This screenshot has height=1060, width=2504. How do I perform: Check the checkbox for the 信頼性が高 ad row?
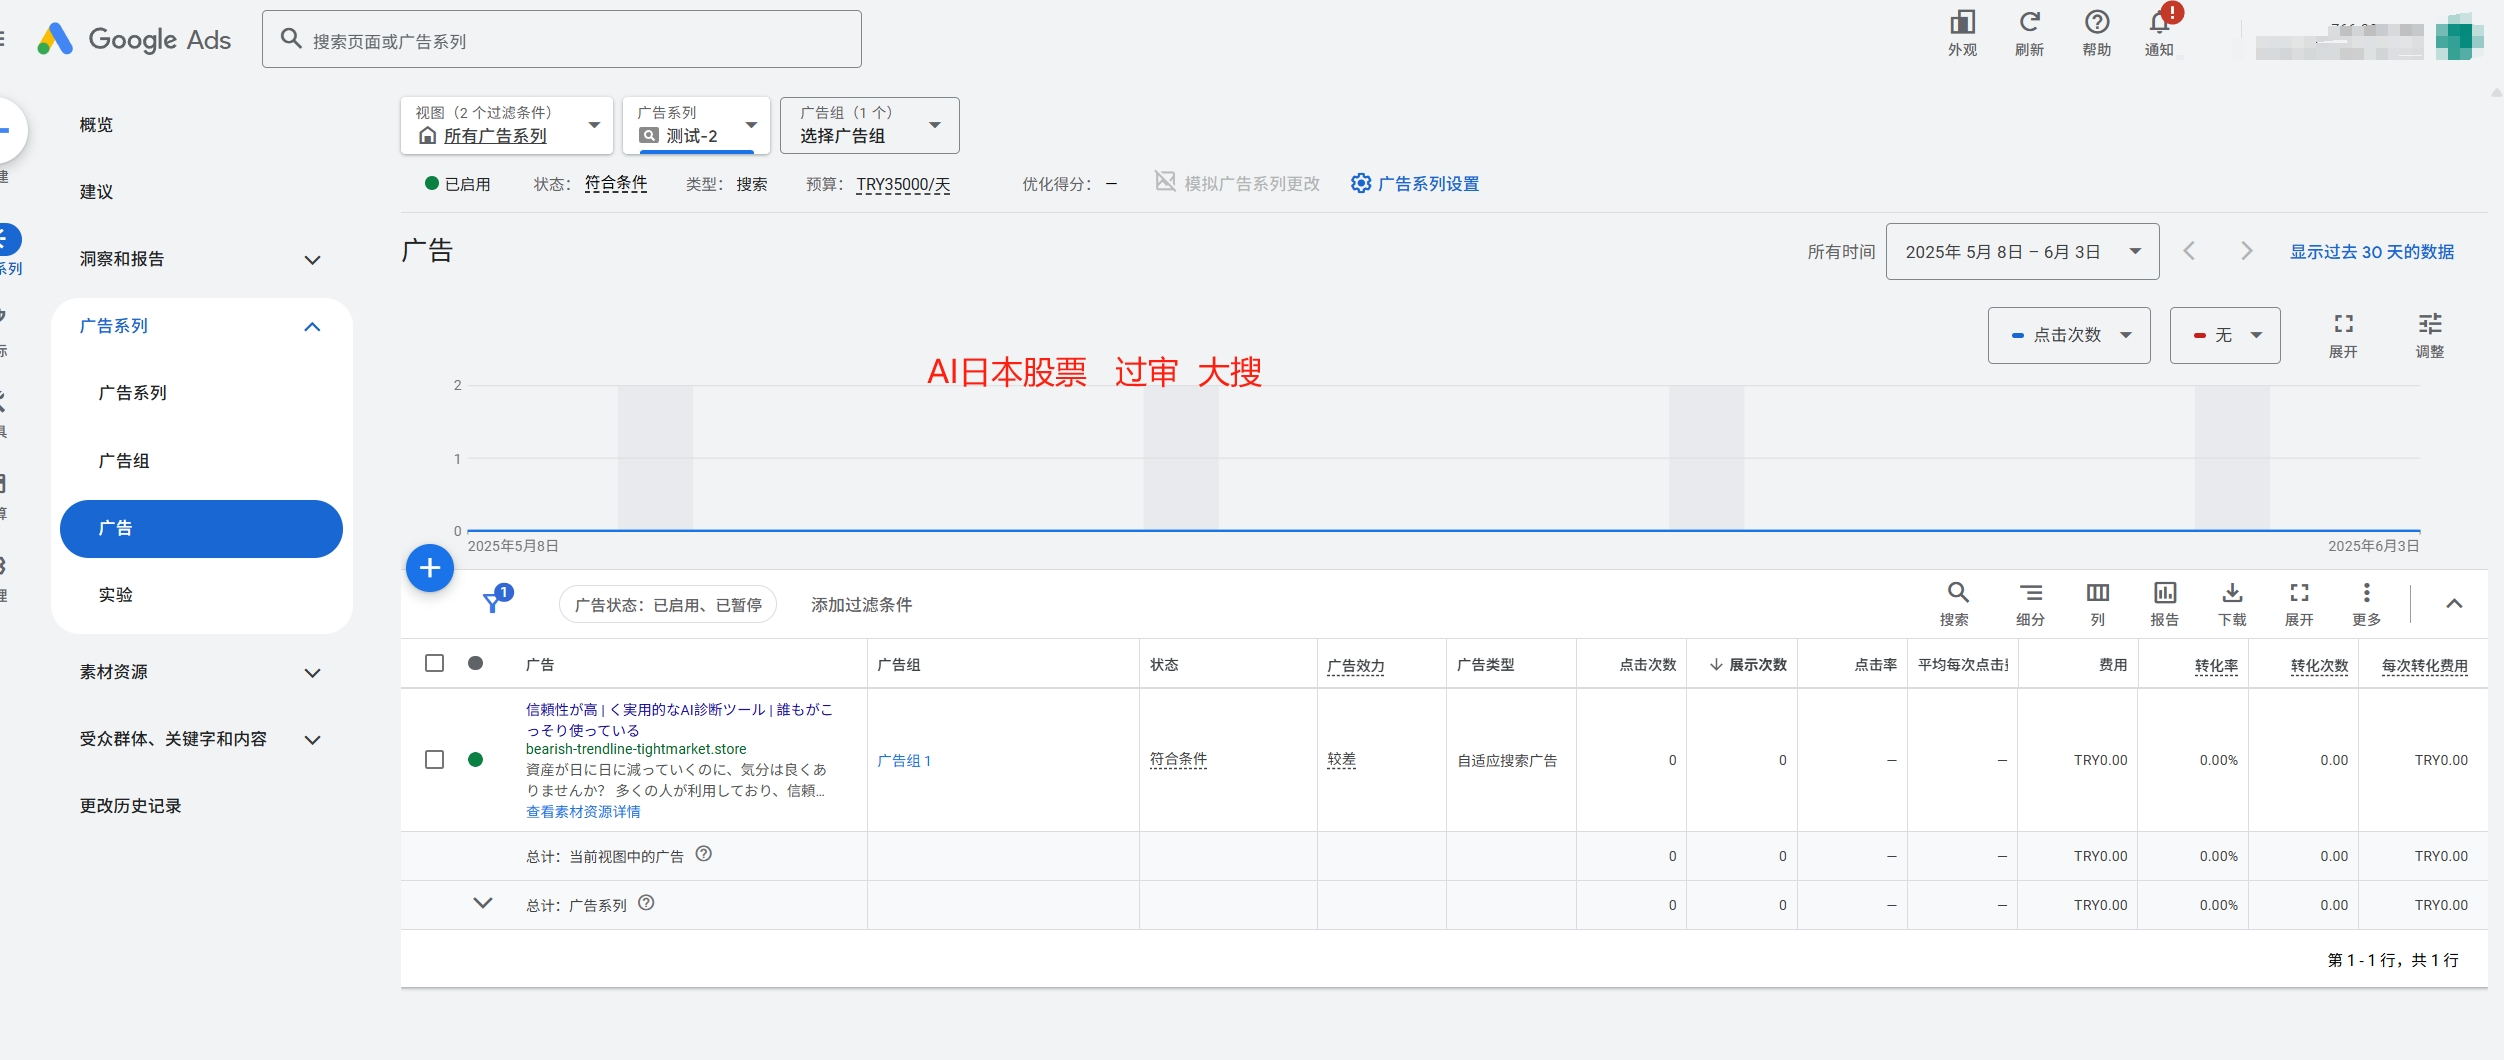(x=434, y=760)
